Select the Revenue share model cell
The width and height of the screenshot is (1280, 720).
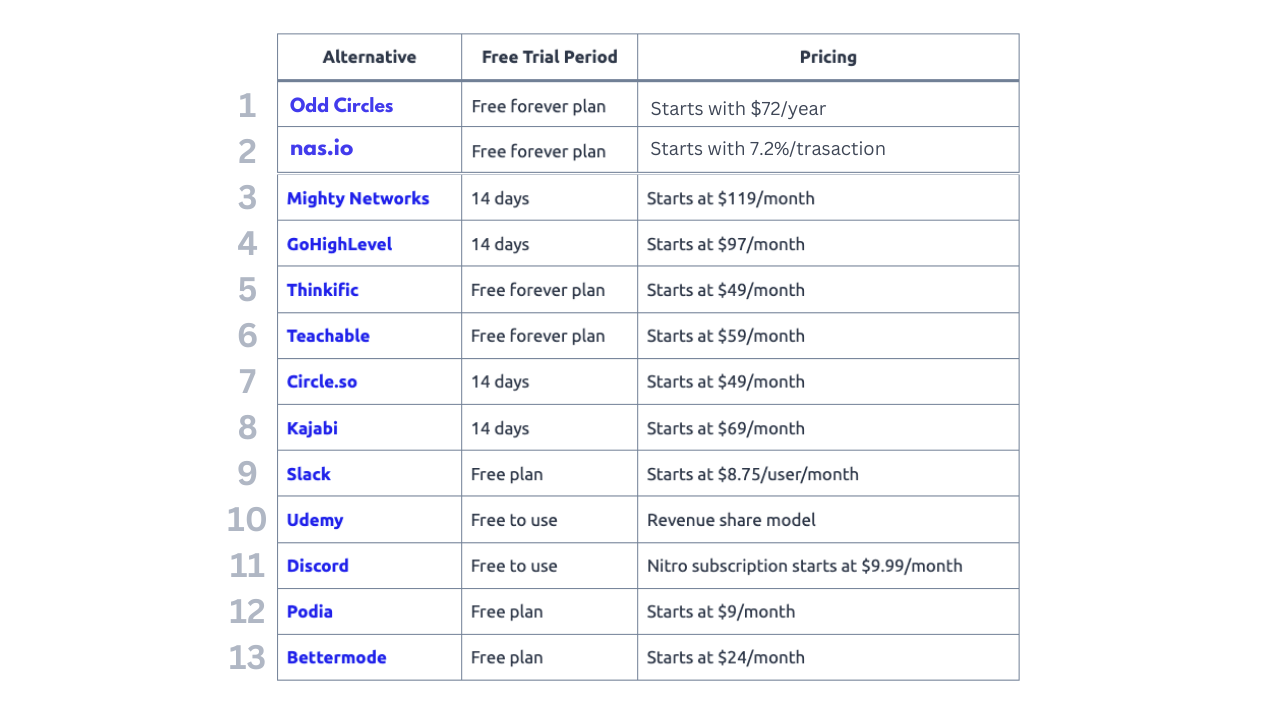point(731,520)
